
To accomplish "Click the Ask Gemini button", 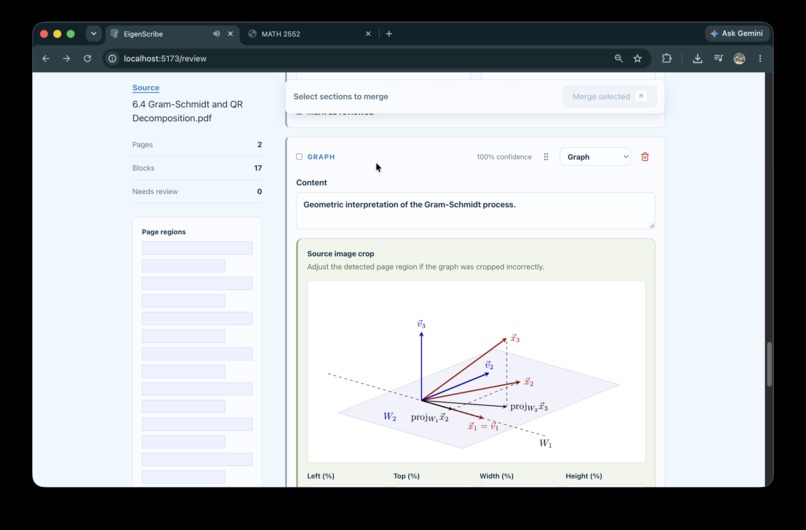I will pyautogui.click(x=737, y=33).
